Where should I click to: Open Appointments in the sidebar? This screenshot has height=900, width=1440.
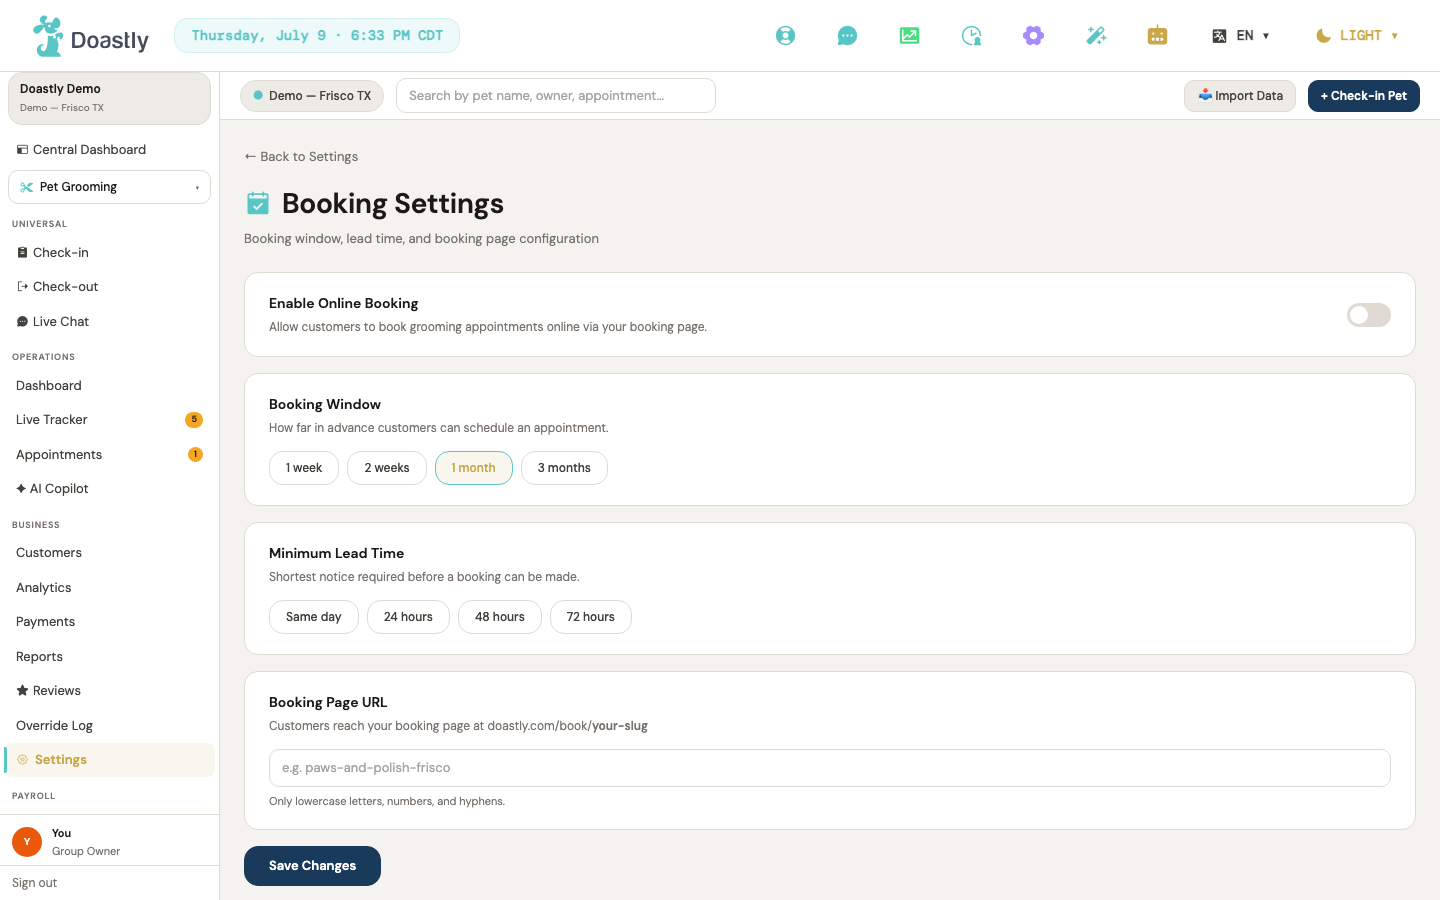109,455
